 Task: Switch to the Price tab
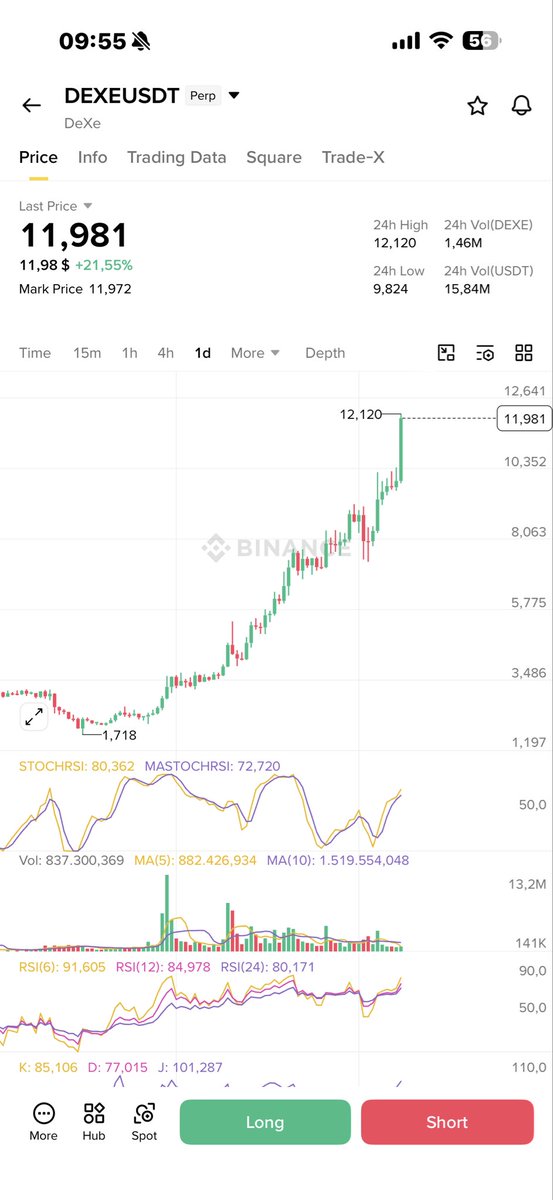click(39, 157)
